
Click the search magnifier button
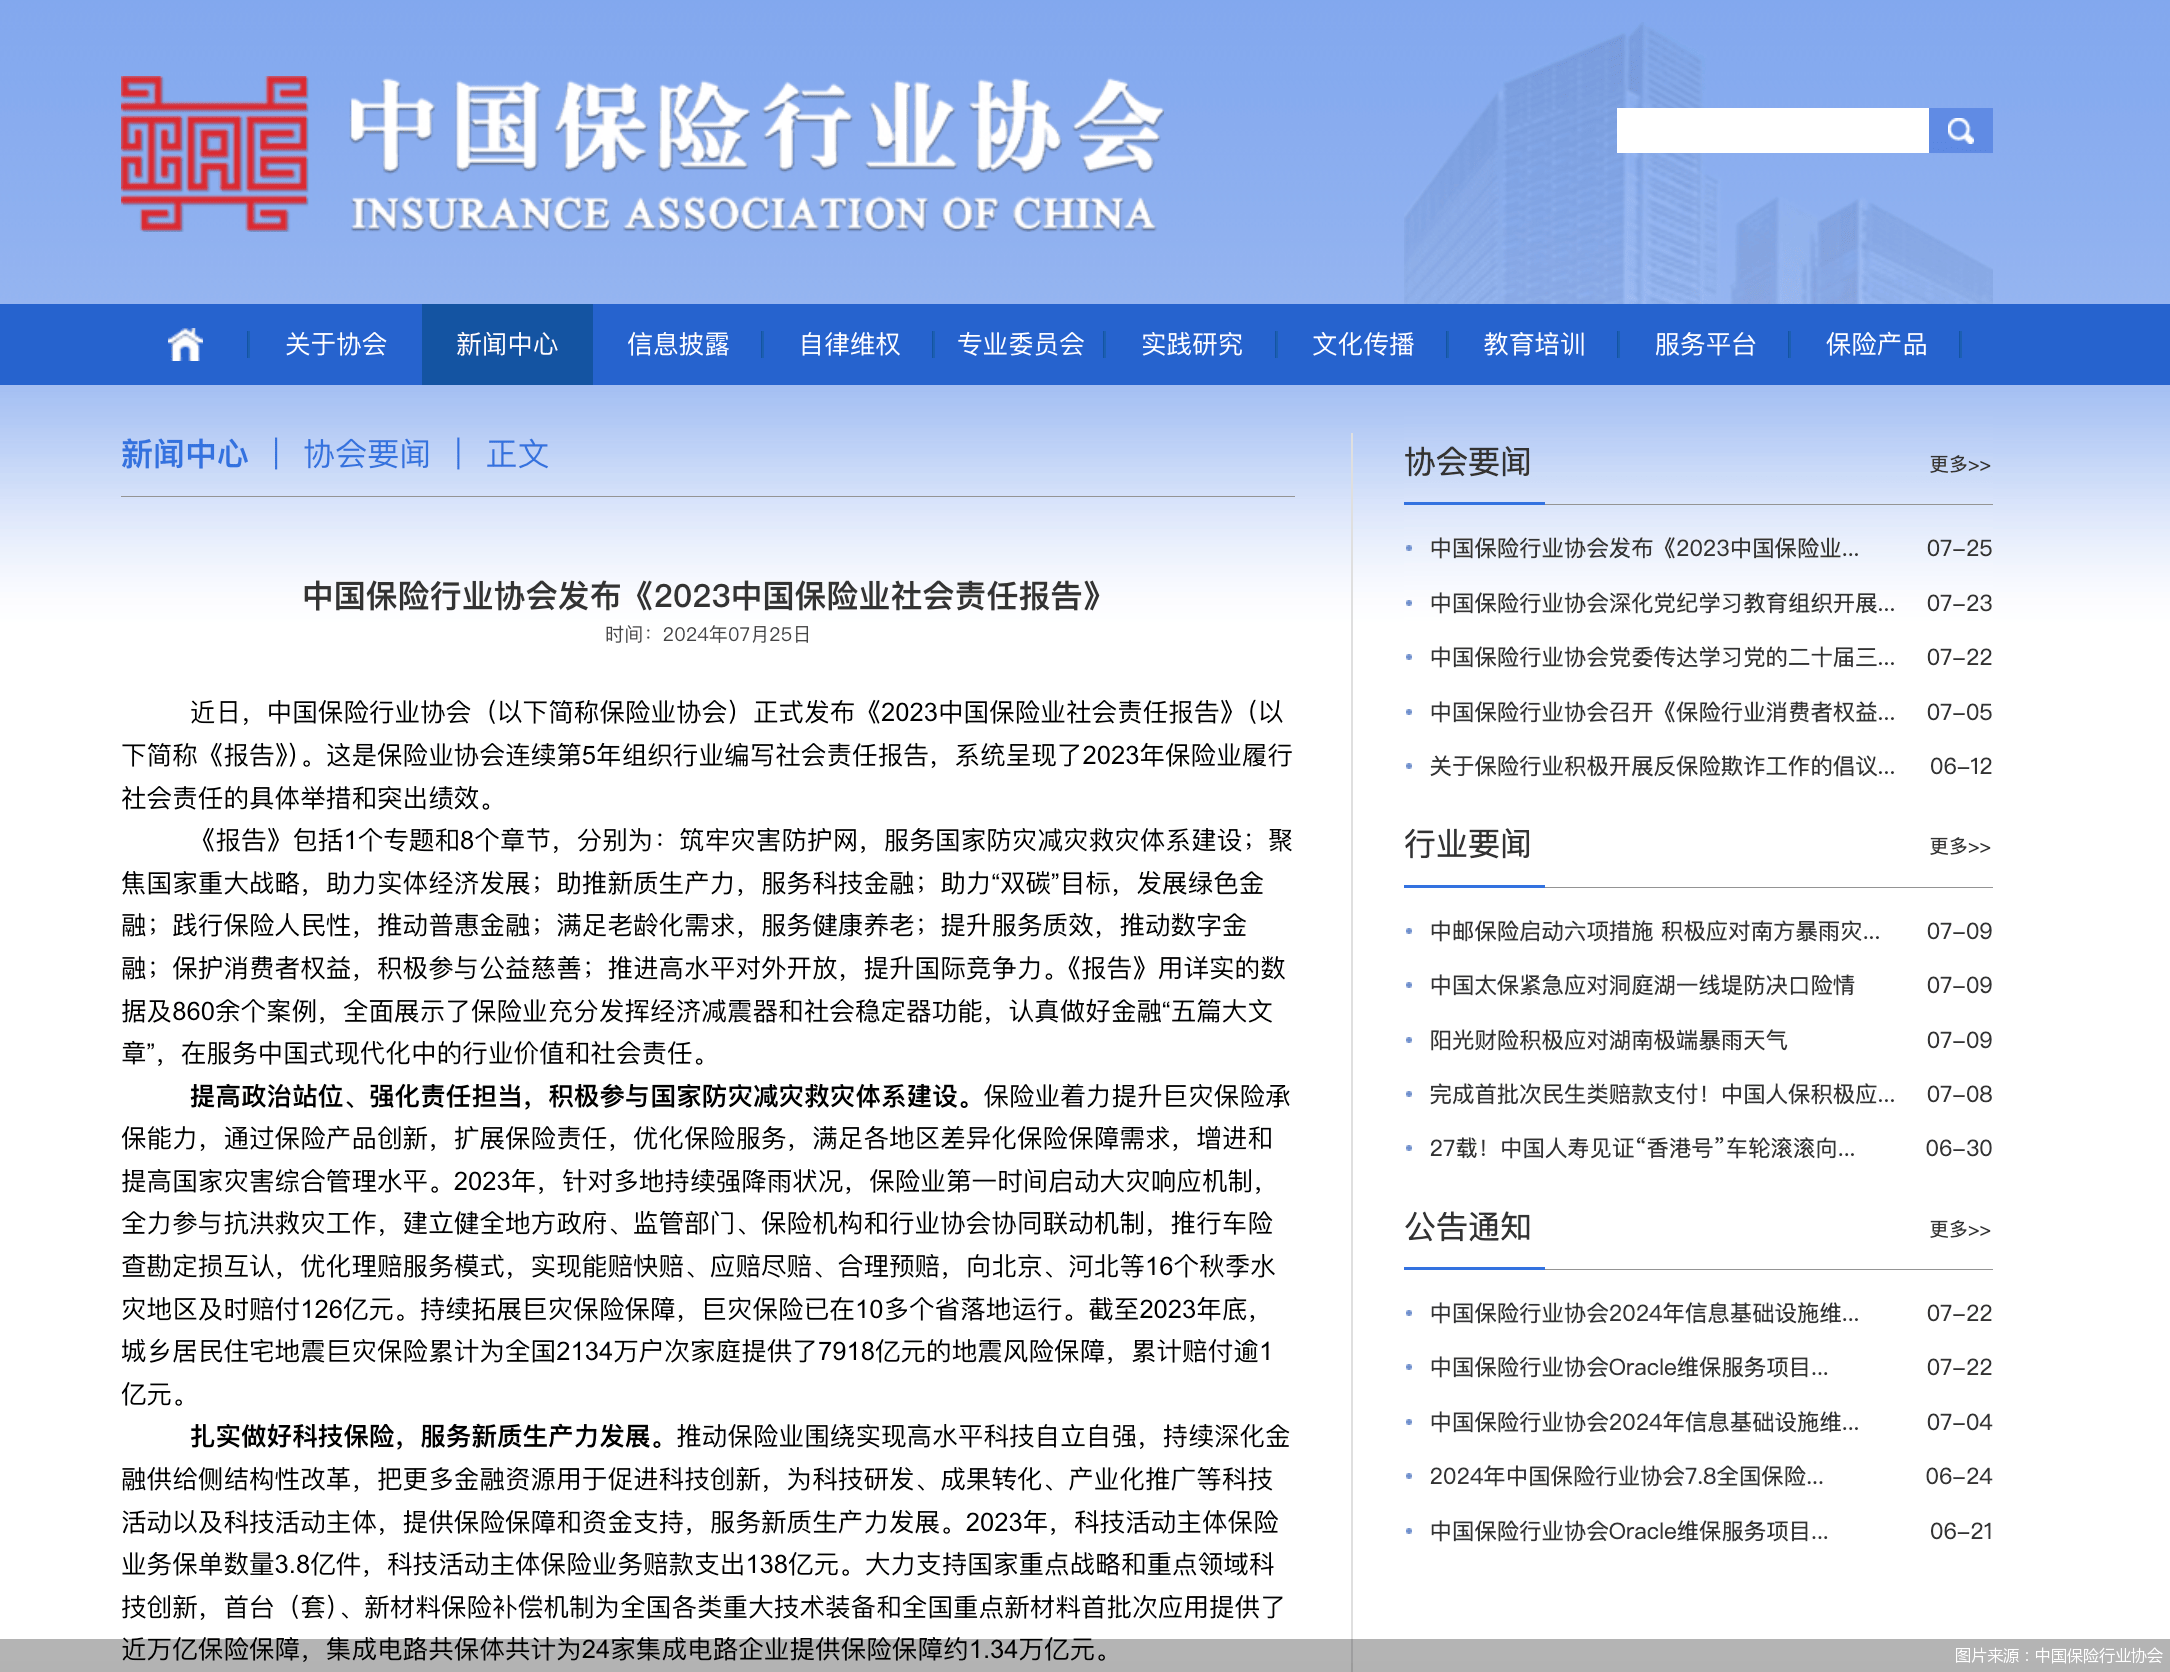coord(1960,131)
